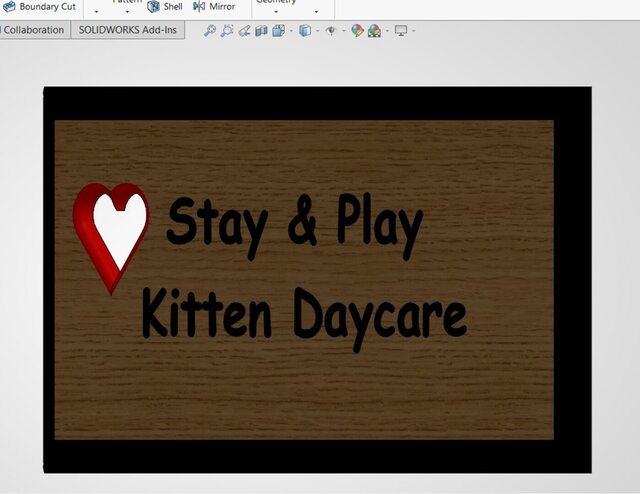Click the Boundary Cut button
This screenshot has height=494, width=640.
pyautogui.click(x=39, y=6)
